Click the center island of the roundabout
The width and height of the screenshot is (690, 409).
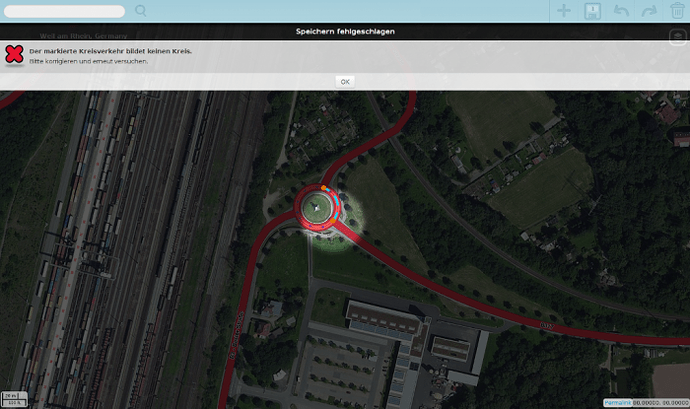pyautogui.click(x=315, y=207)
